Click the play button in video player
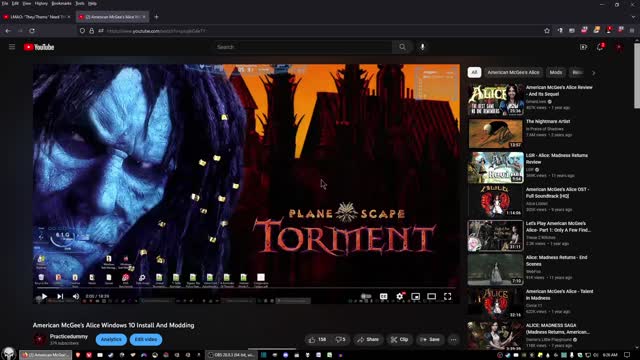640x360 pixels. click(x=44, y=296)
